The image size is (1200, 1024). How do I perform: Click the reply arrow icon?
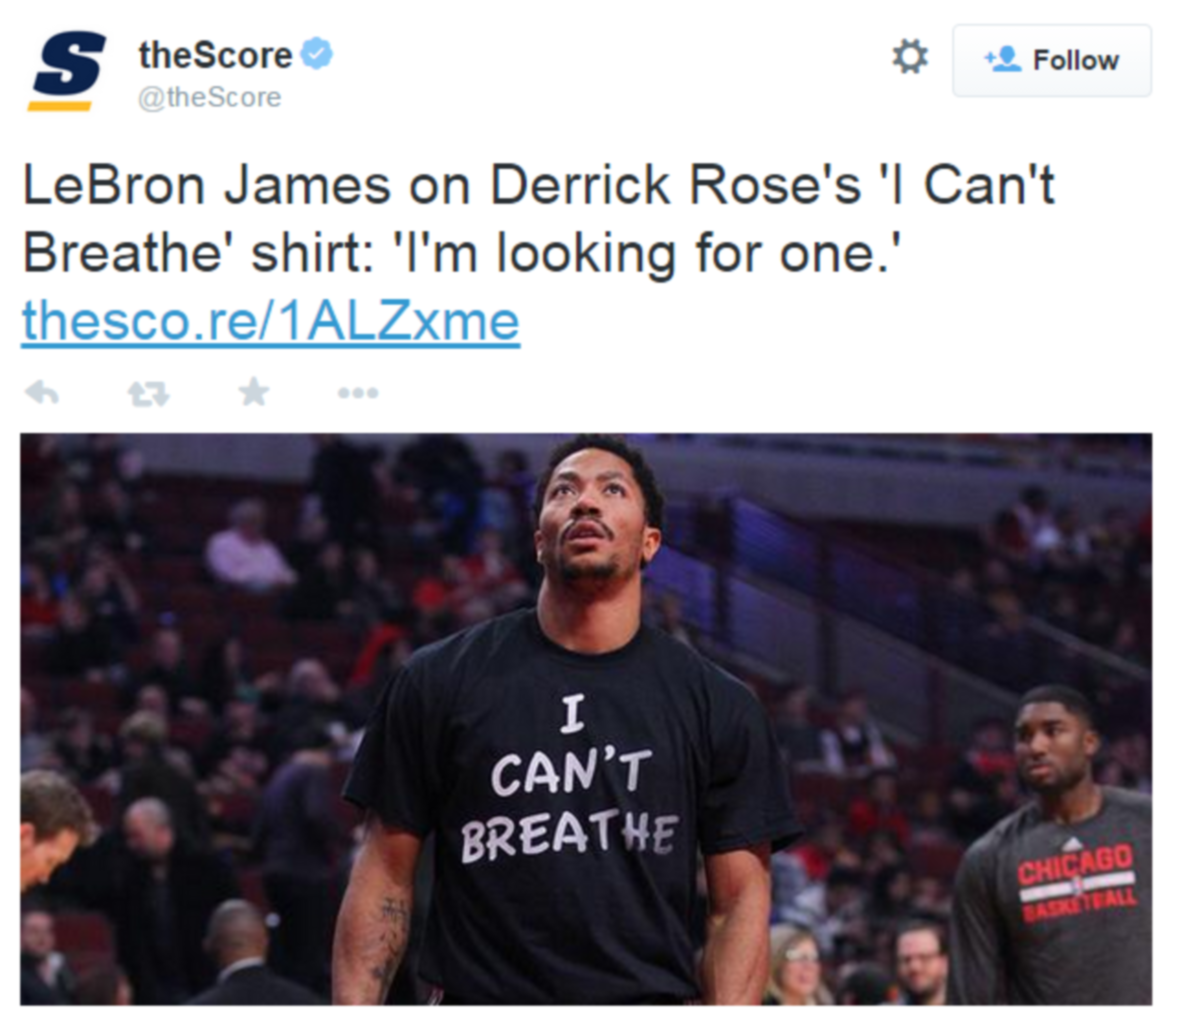pyautogui.click(x=42, y=393)
